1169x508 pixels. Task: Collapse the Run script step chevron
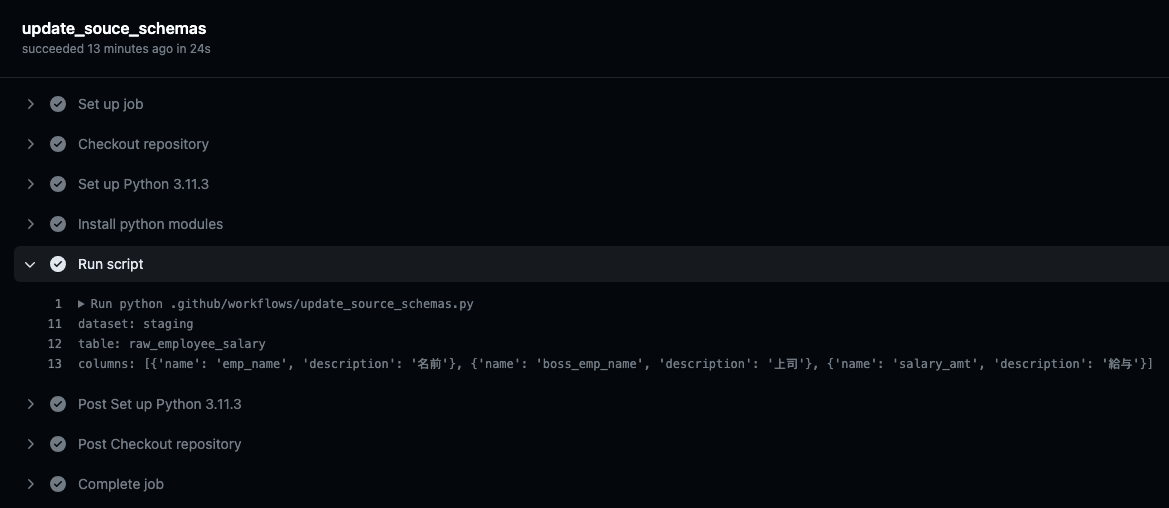click(31, 264)
